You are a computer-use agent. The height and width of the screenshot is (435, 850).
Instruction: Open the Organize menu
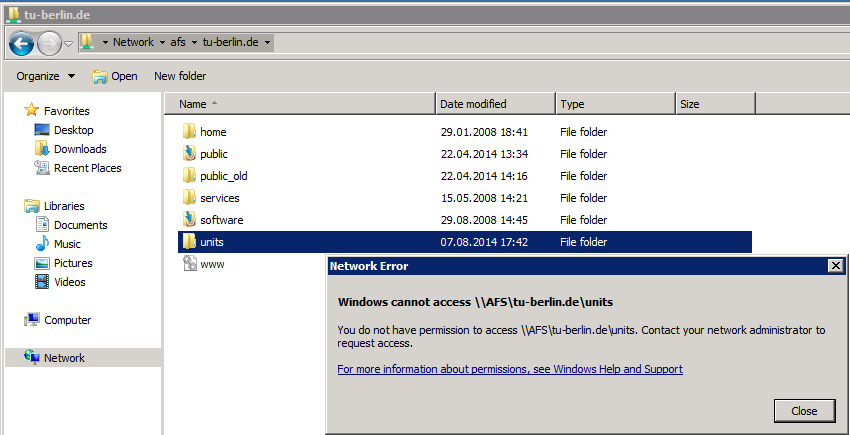(46, 76)
